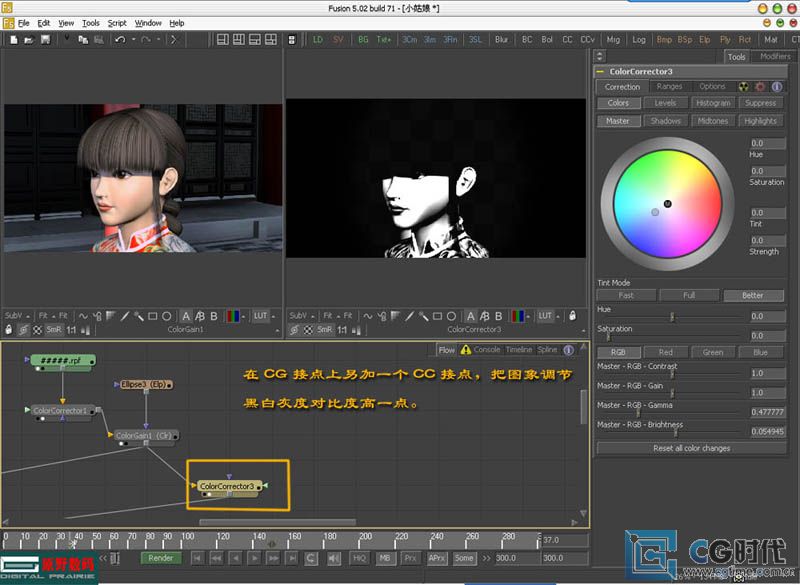Click the Redo arrow icon
This screenshot has width=800, height=585.
pyautogui.click(x=146, y=40)
